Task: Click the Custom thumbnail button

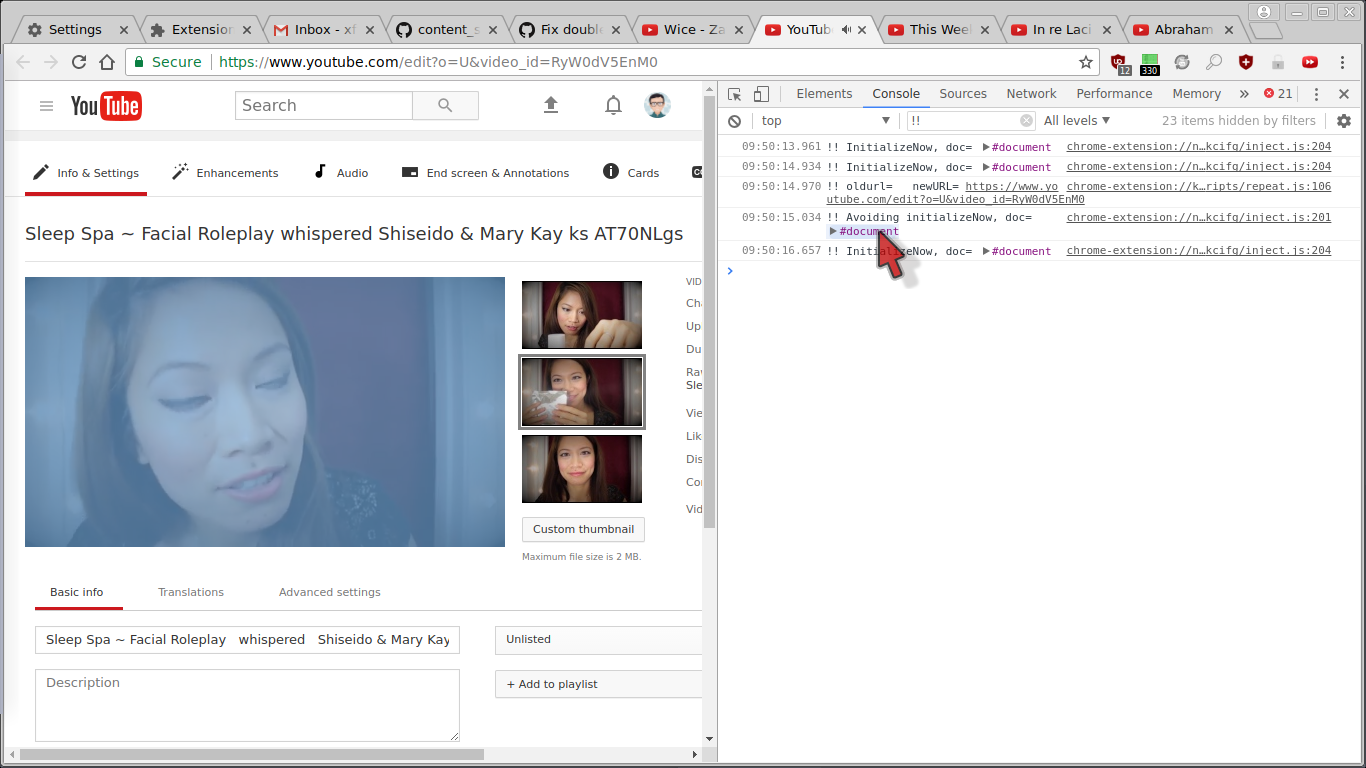Action: [583, 529]
